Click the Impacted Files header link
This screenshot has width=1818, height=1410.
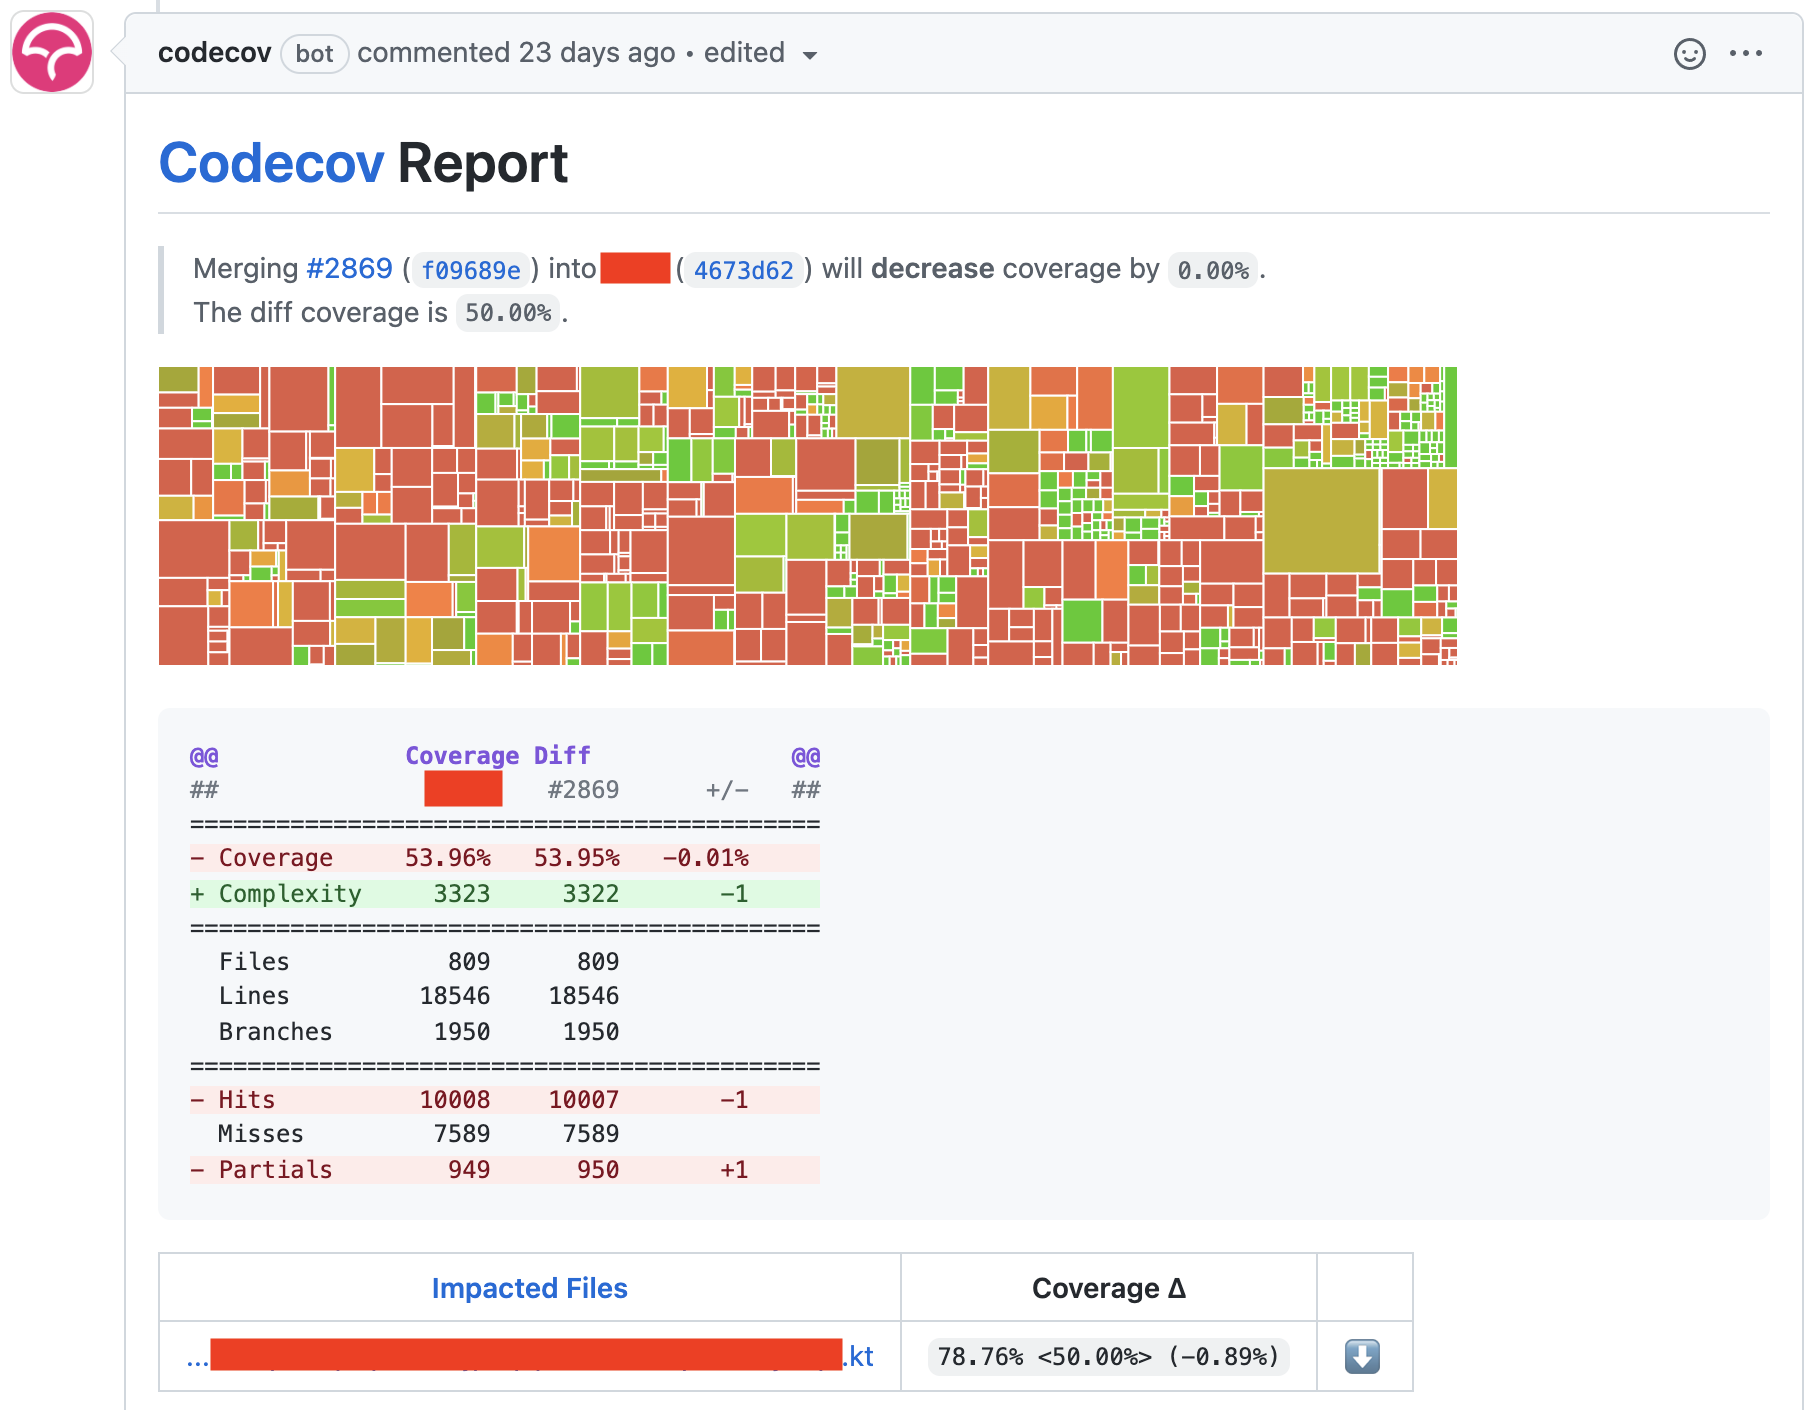(x=529, y=1288)
